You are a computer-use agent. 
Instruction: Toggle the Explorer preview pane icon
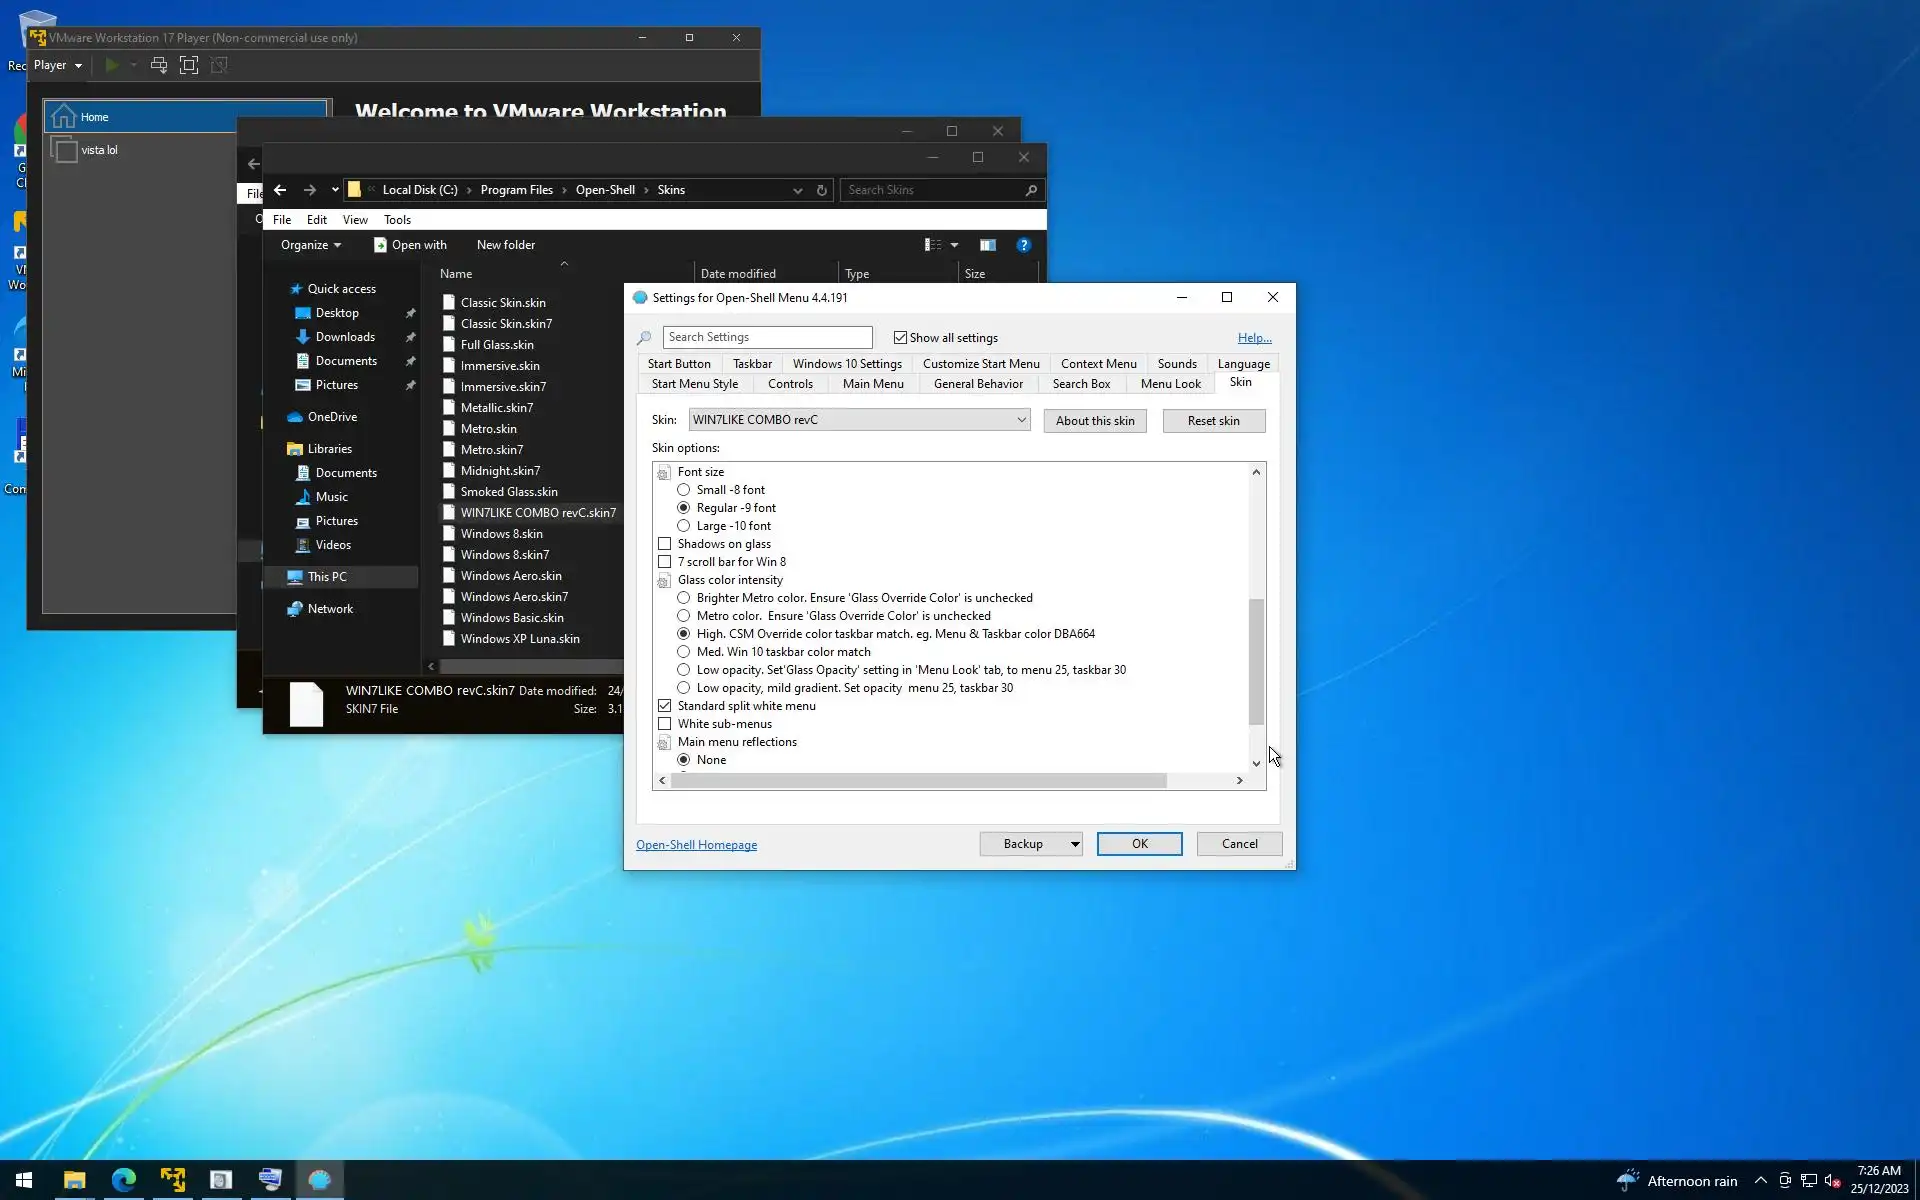[987, 245]
